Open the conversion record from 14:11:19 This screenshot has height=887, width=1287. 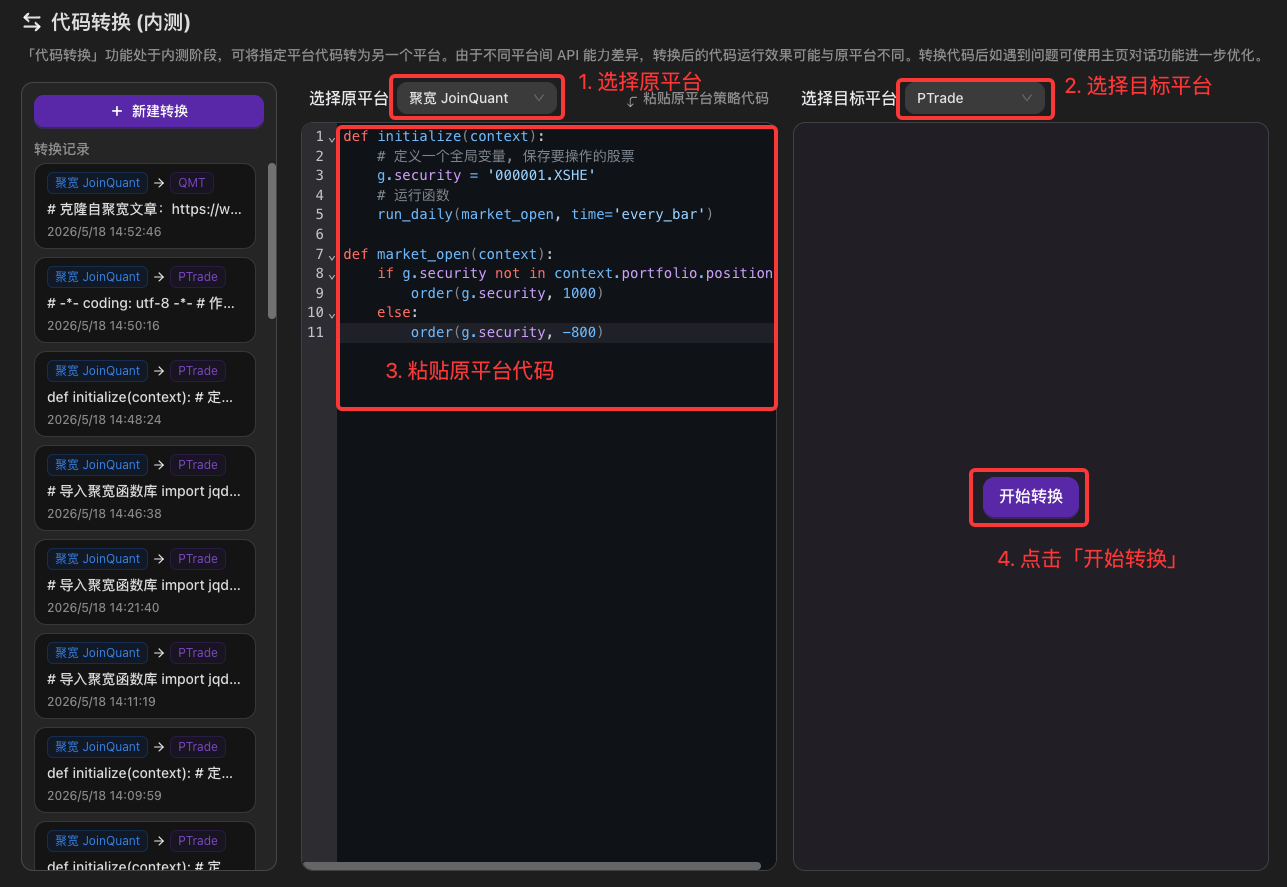(x=145, y=675)
